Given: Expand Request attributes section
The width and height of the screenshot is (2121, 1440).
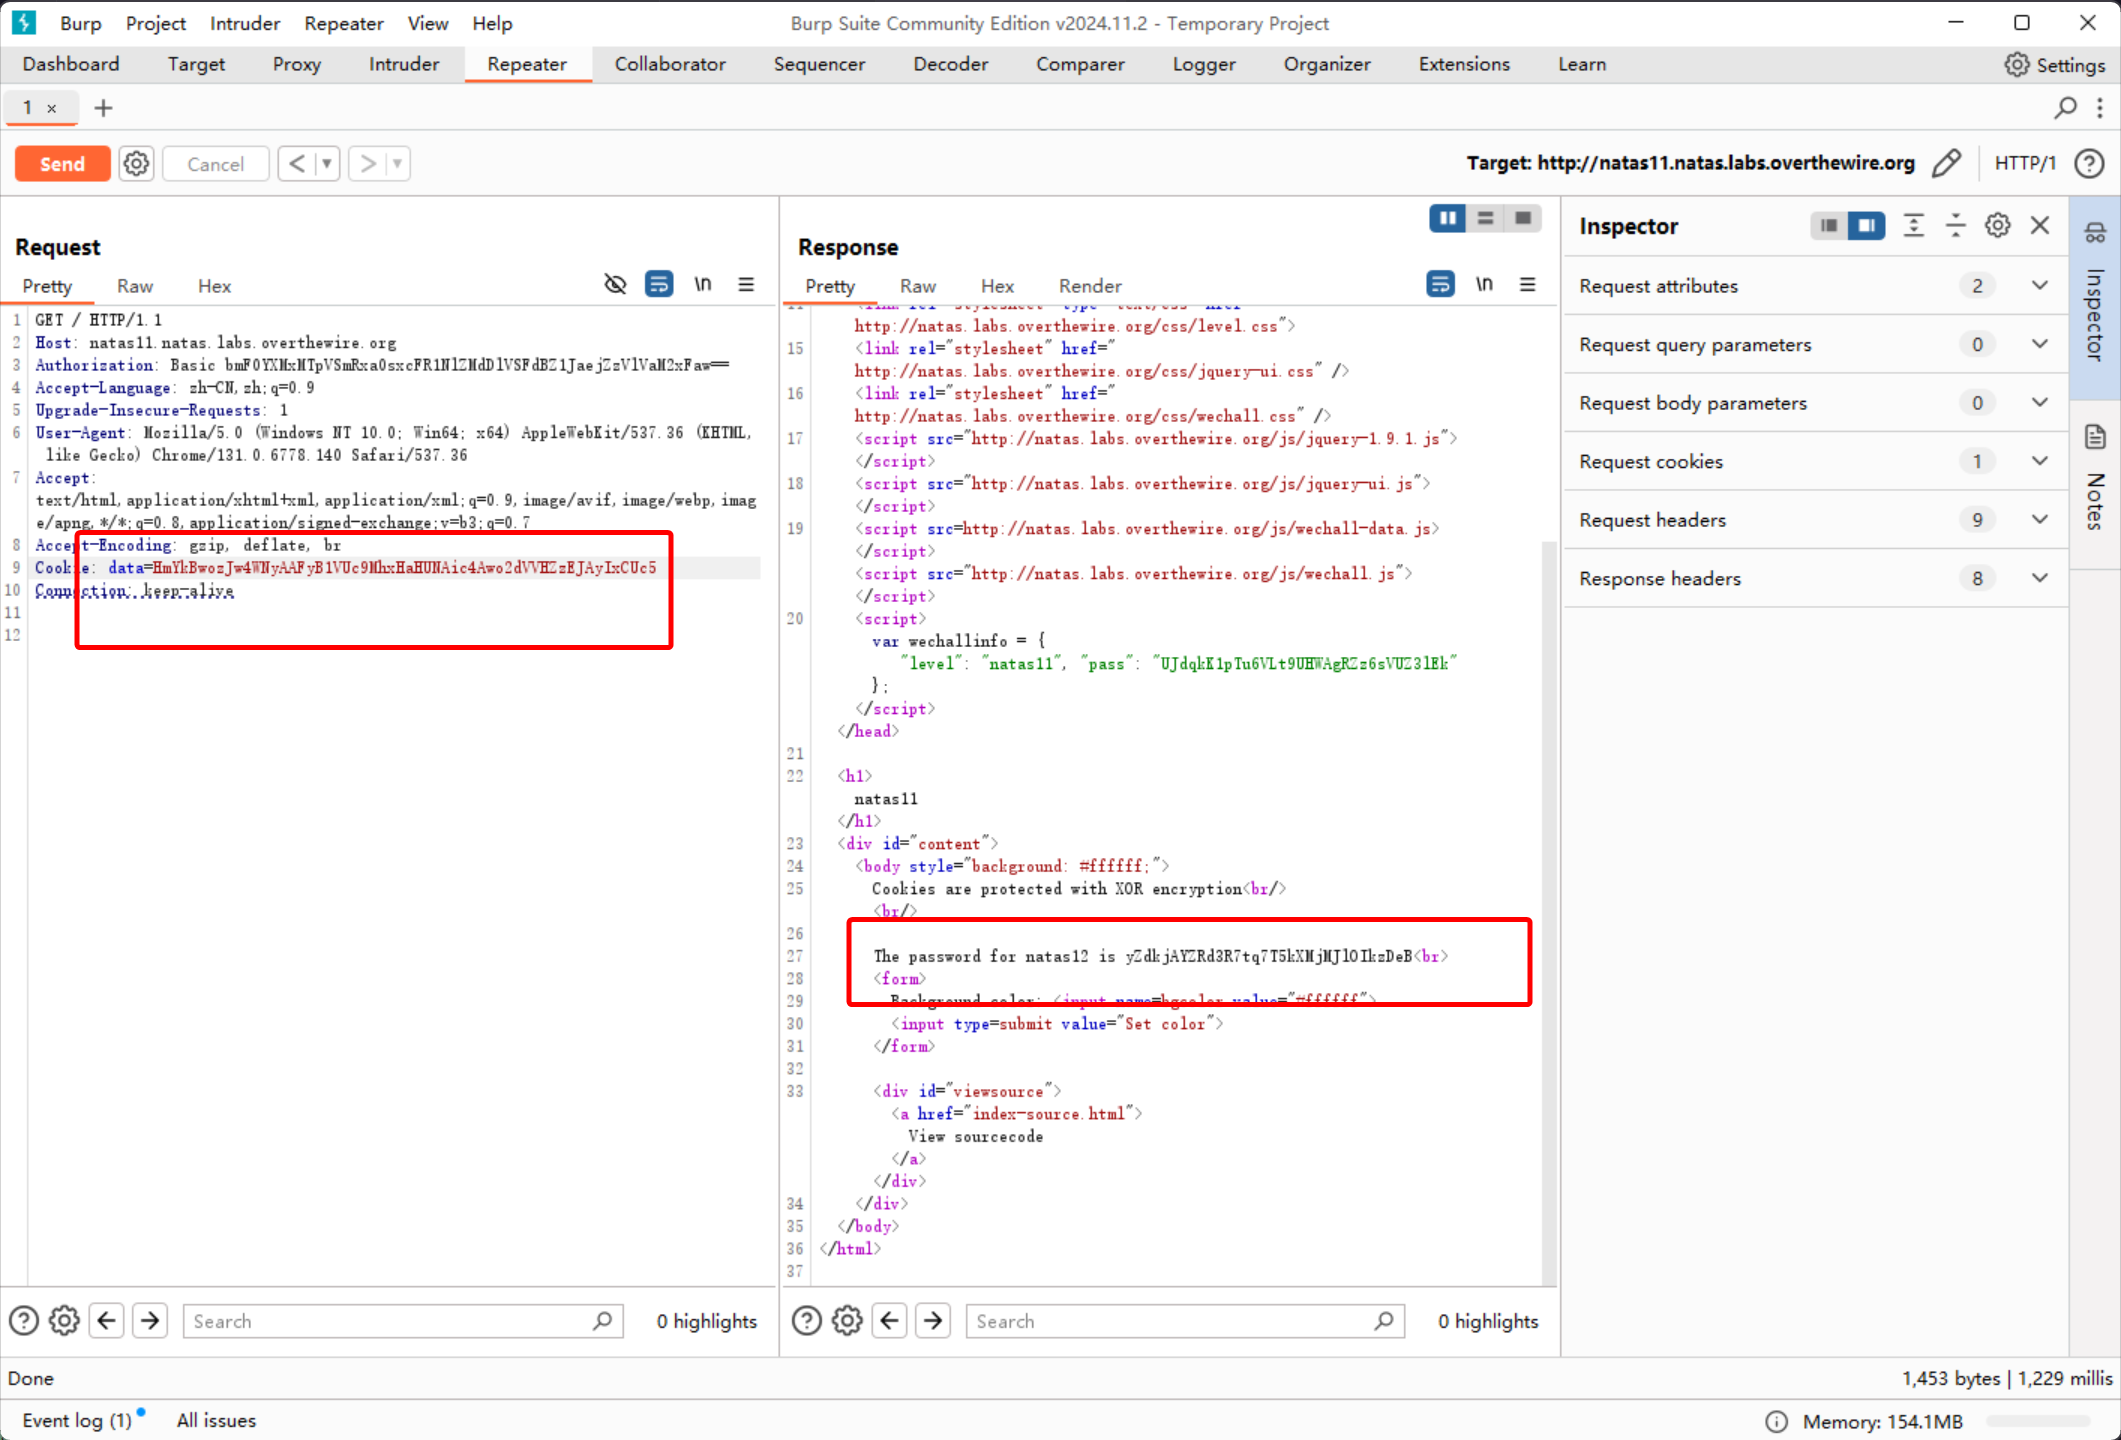Looking at the screenshot, I should (1815, 286).
